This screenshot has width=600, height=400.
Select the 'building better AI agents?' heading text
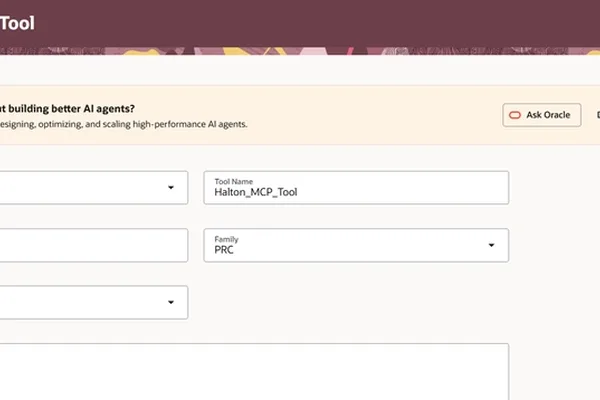point(72,109)
